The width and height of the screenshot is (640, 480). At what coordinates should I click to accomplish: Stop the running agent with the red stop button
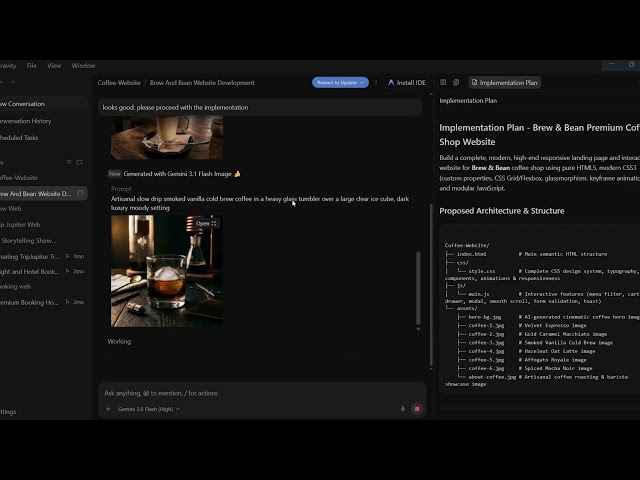[417, 409]
